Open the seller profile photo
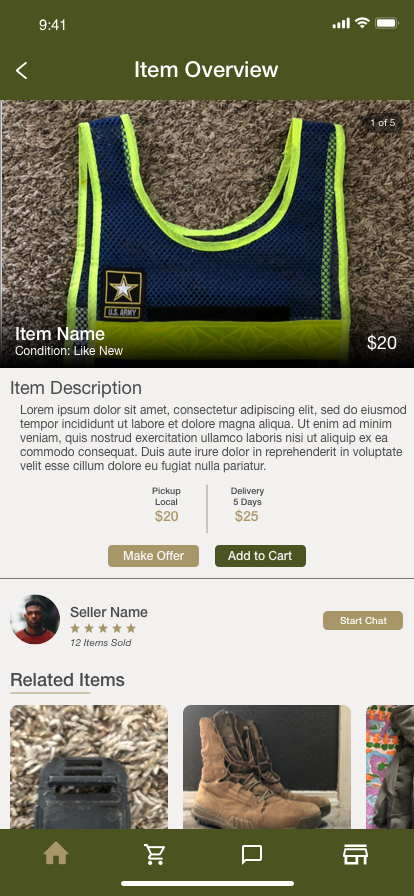Screen dimensions: 414x896 pos(35,619)
